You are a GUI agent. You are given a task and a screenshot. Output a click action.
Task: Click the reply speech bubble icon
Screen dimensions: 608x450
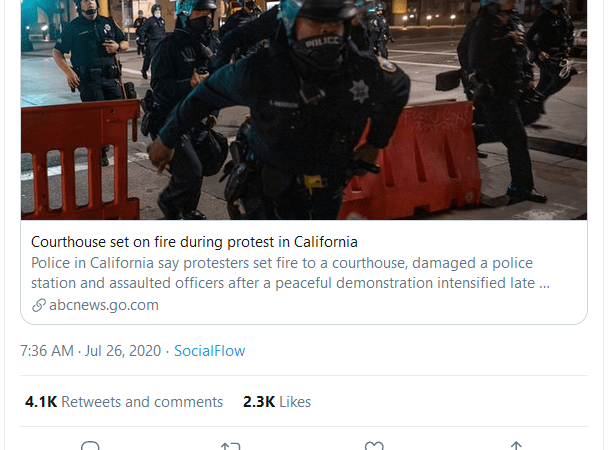pyautogui.click(x=90, y=446)
